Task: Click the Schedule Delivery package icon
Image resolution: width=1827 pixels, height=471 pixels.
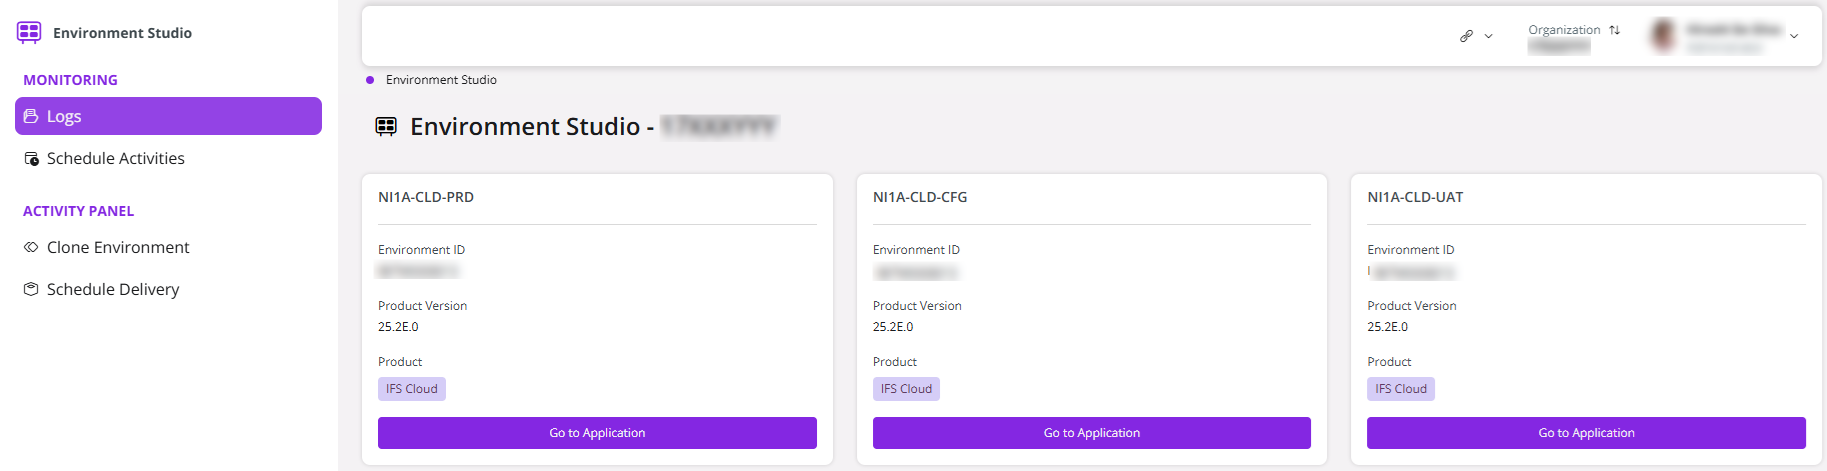Action: [31, 289]
